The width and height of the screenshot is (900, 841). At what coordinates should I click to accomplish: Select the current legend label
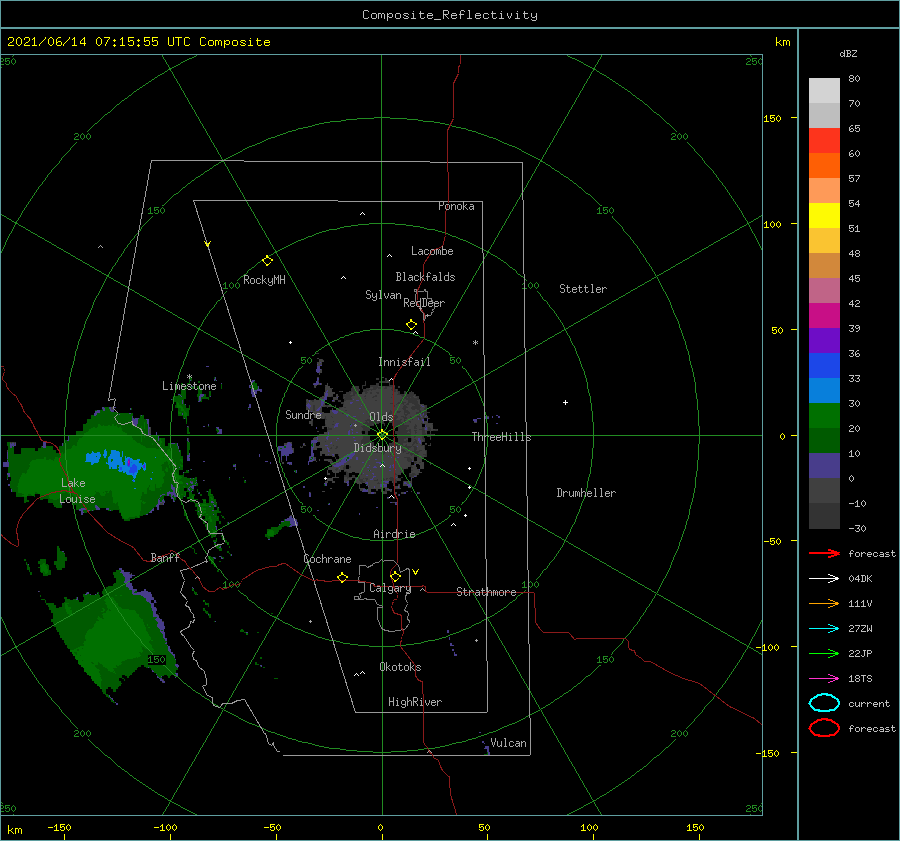(x=869, y=703)
